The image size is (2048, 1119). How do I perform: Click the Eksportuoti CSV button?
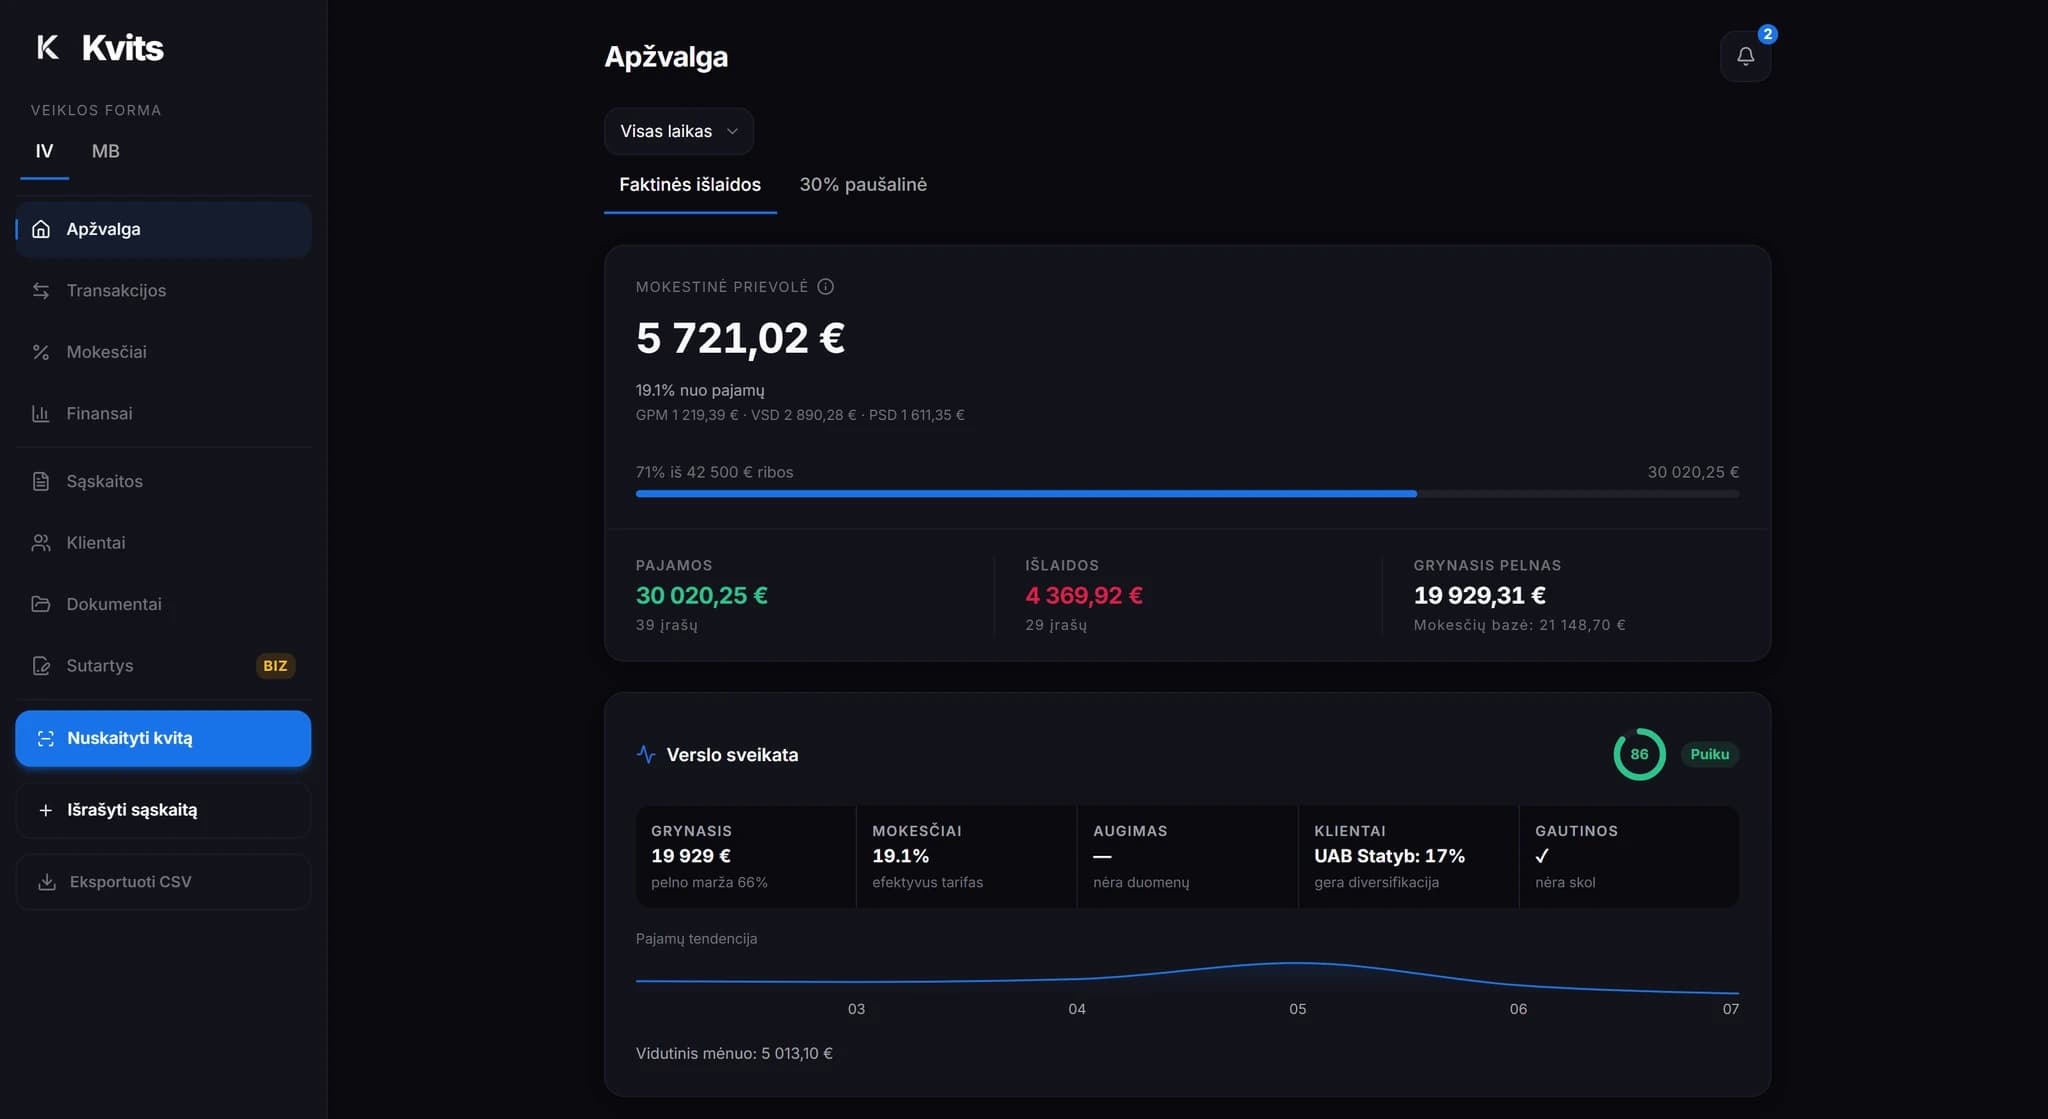[x=163, y=882]
